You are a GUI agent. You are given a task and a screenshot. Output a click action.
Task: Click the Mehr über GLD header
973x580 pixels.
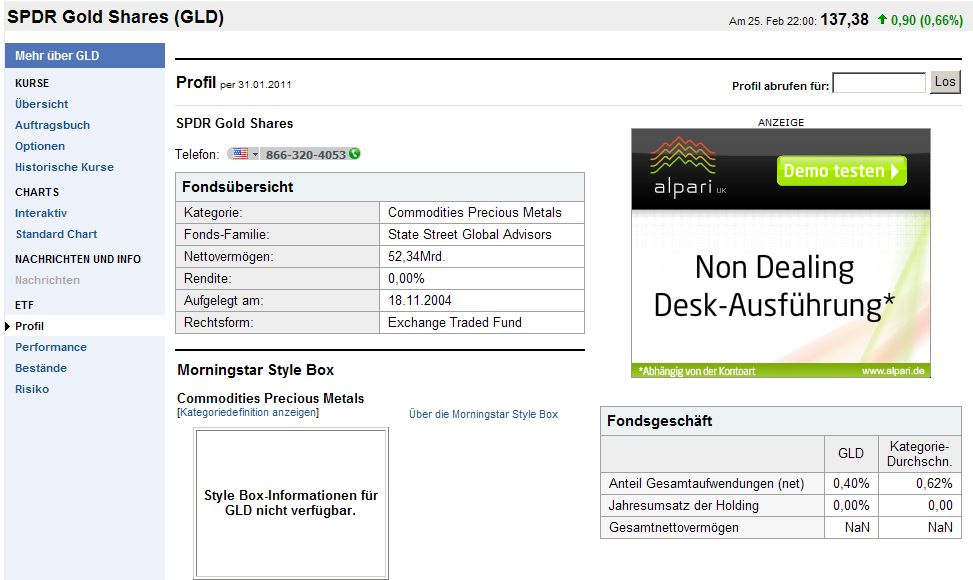pyautogui.click(x=85, y=56)
